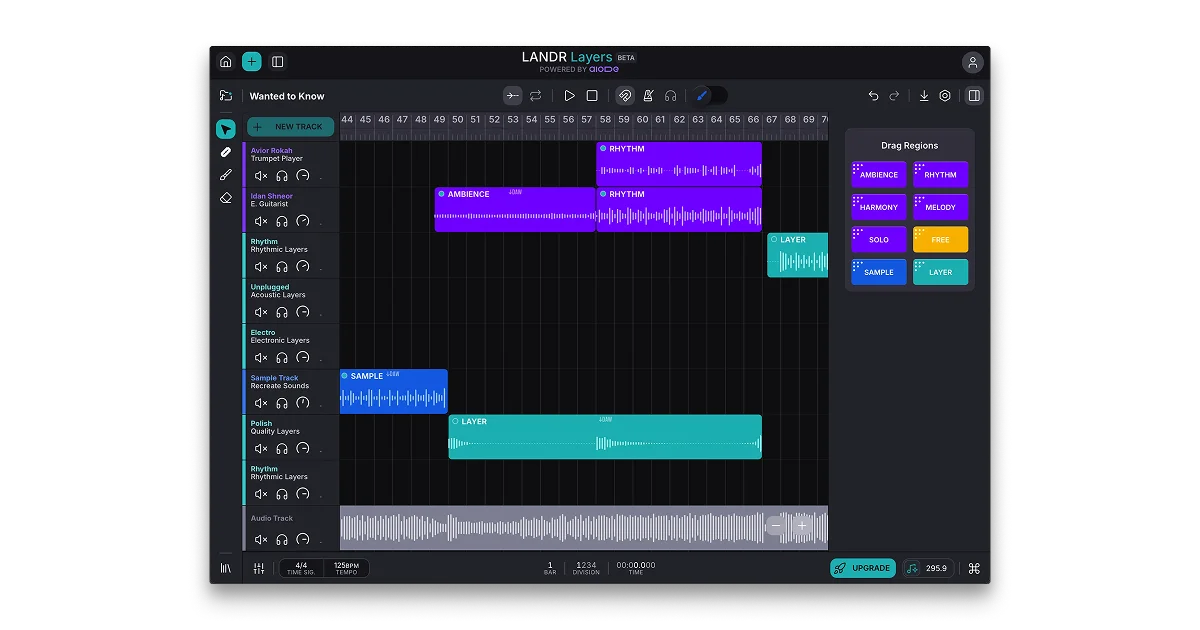
Task: Select the eraser tool in left sidebar
Action: point(226,198)
